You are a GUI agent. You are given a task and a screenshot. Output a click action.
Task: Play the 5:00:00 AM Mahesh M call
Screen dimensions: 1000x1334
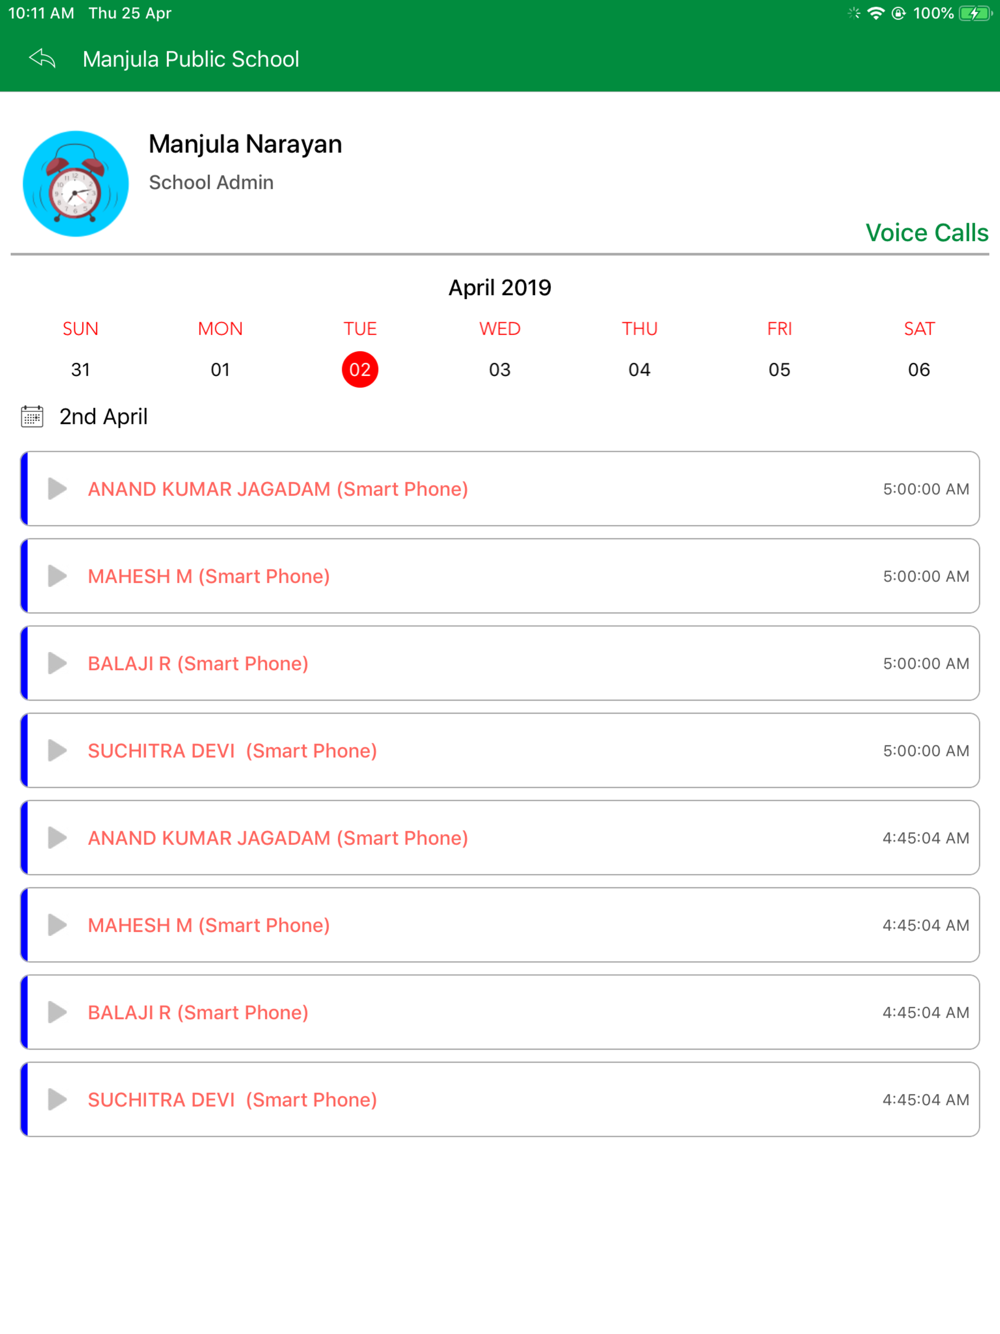(58, 576)
